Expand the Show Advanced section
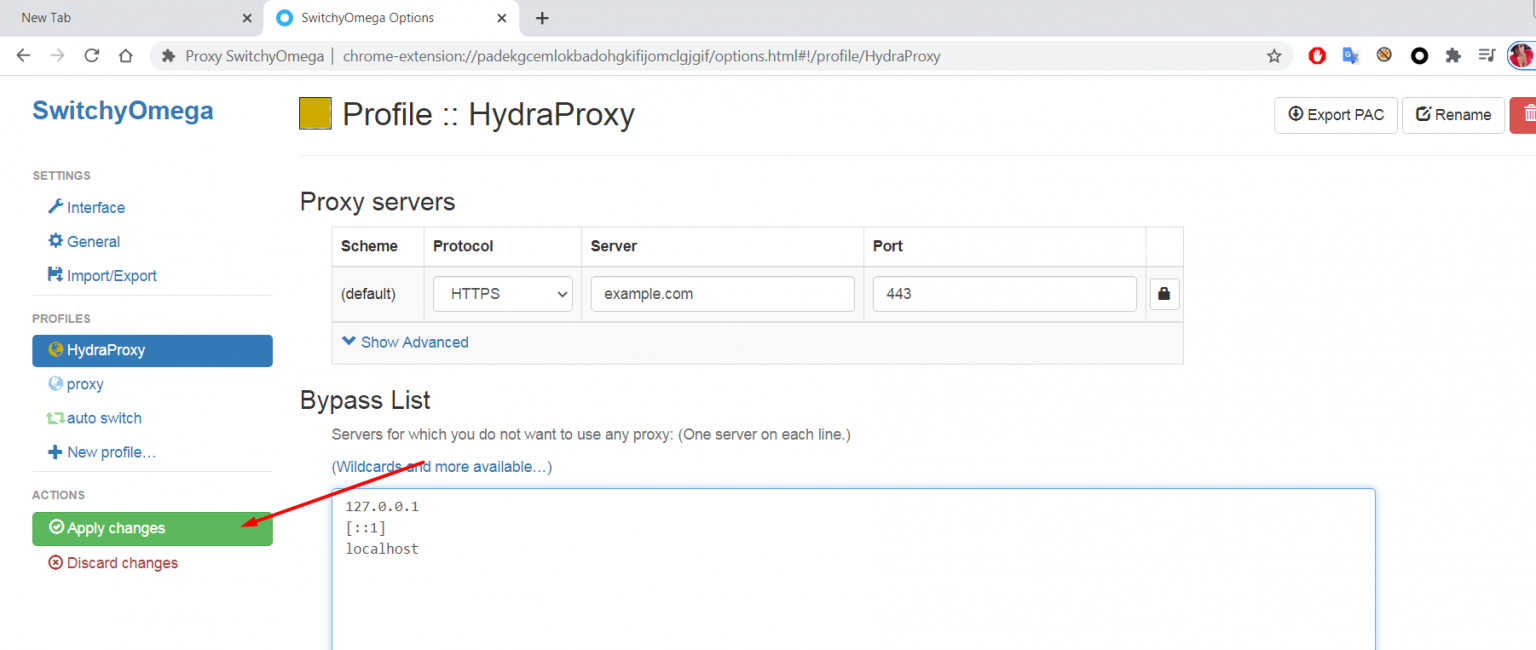This screenshot has width=1536, height=650. pos(404,342)
